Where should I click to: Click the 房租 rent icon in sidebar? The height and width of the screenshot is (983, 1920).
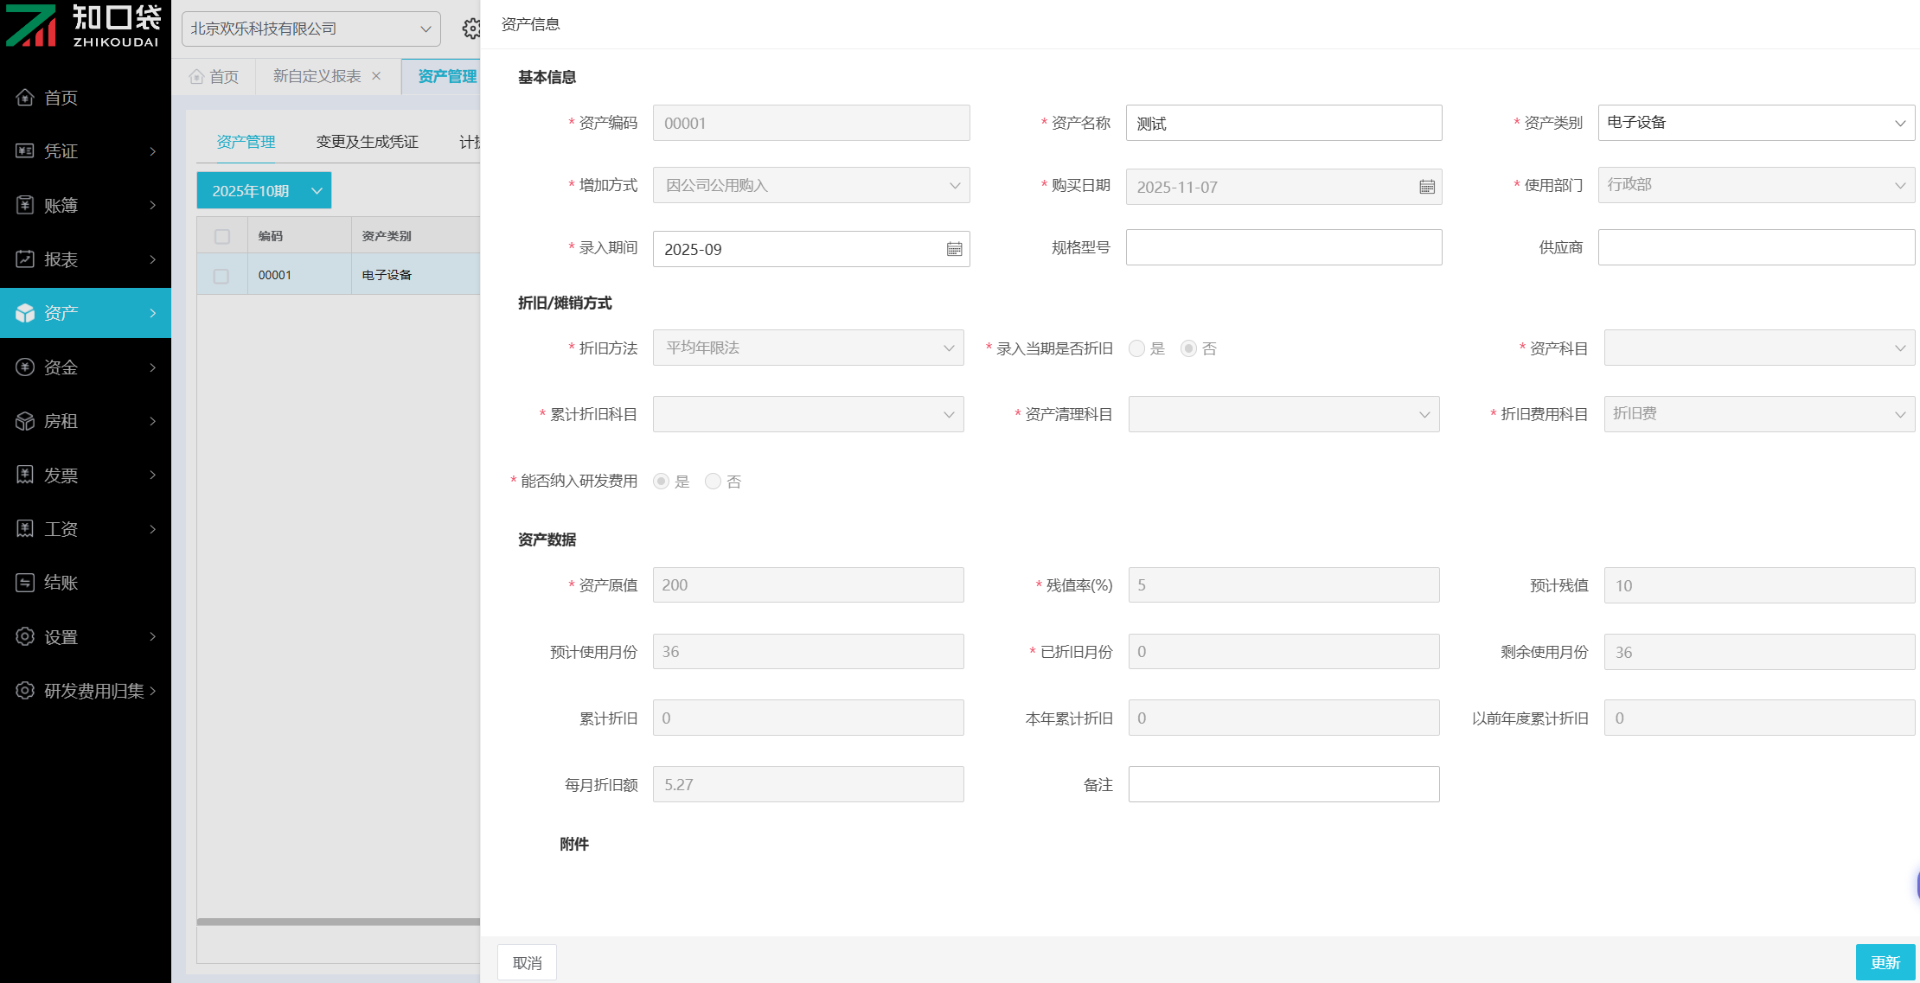coord(25,421)
